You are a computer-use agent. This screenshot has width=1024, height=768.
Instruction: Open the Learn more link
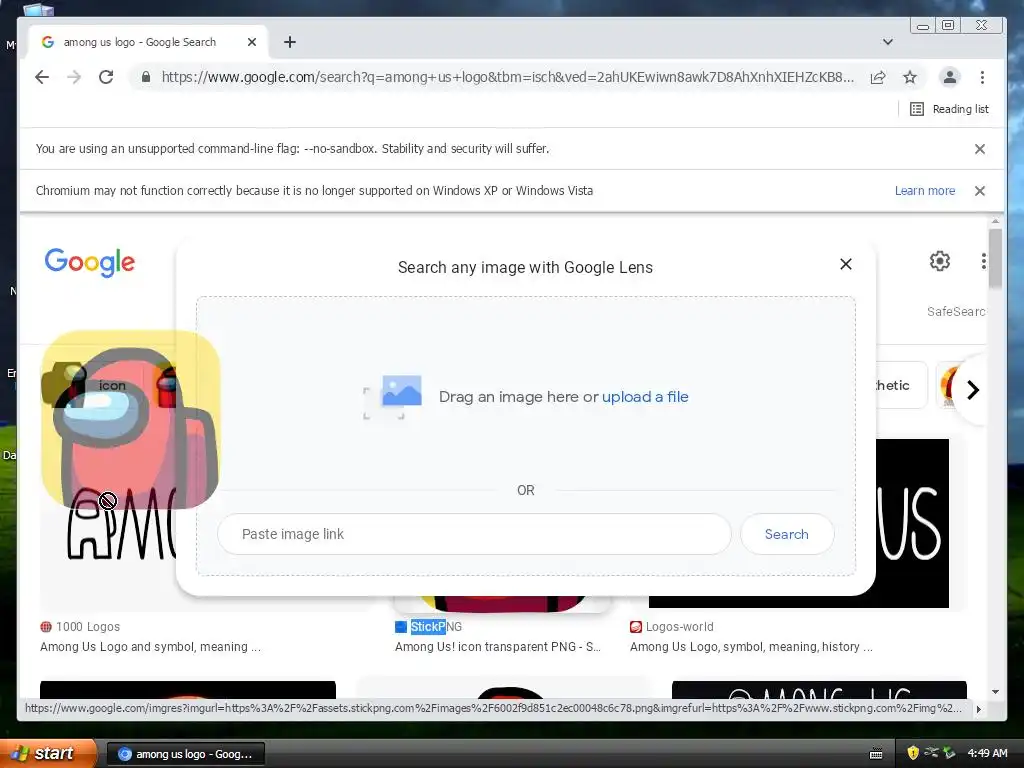click(925, 191)
